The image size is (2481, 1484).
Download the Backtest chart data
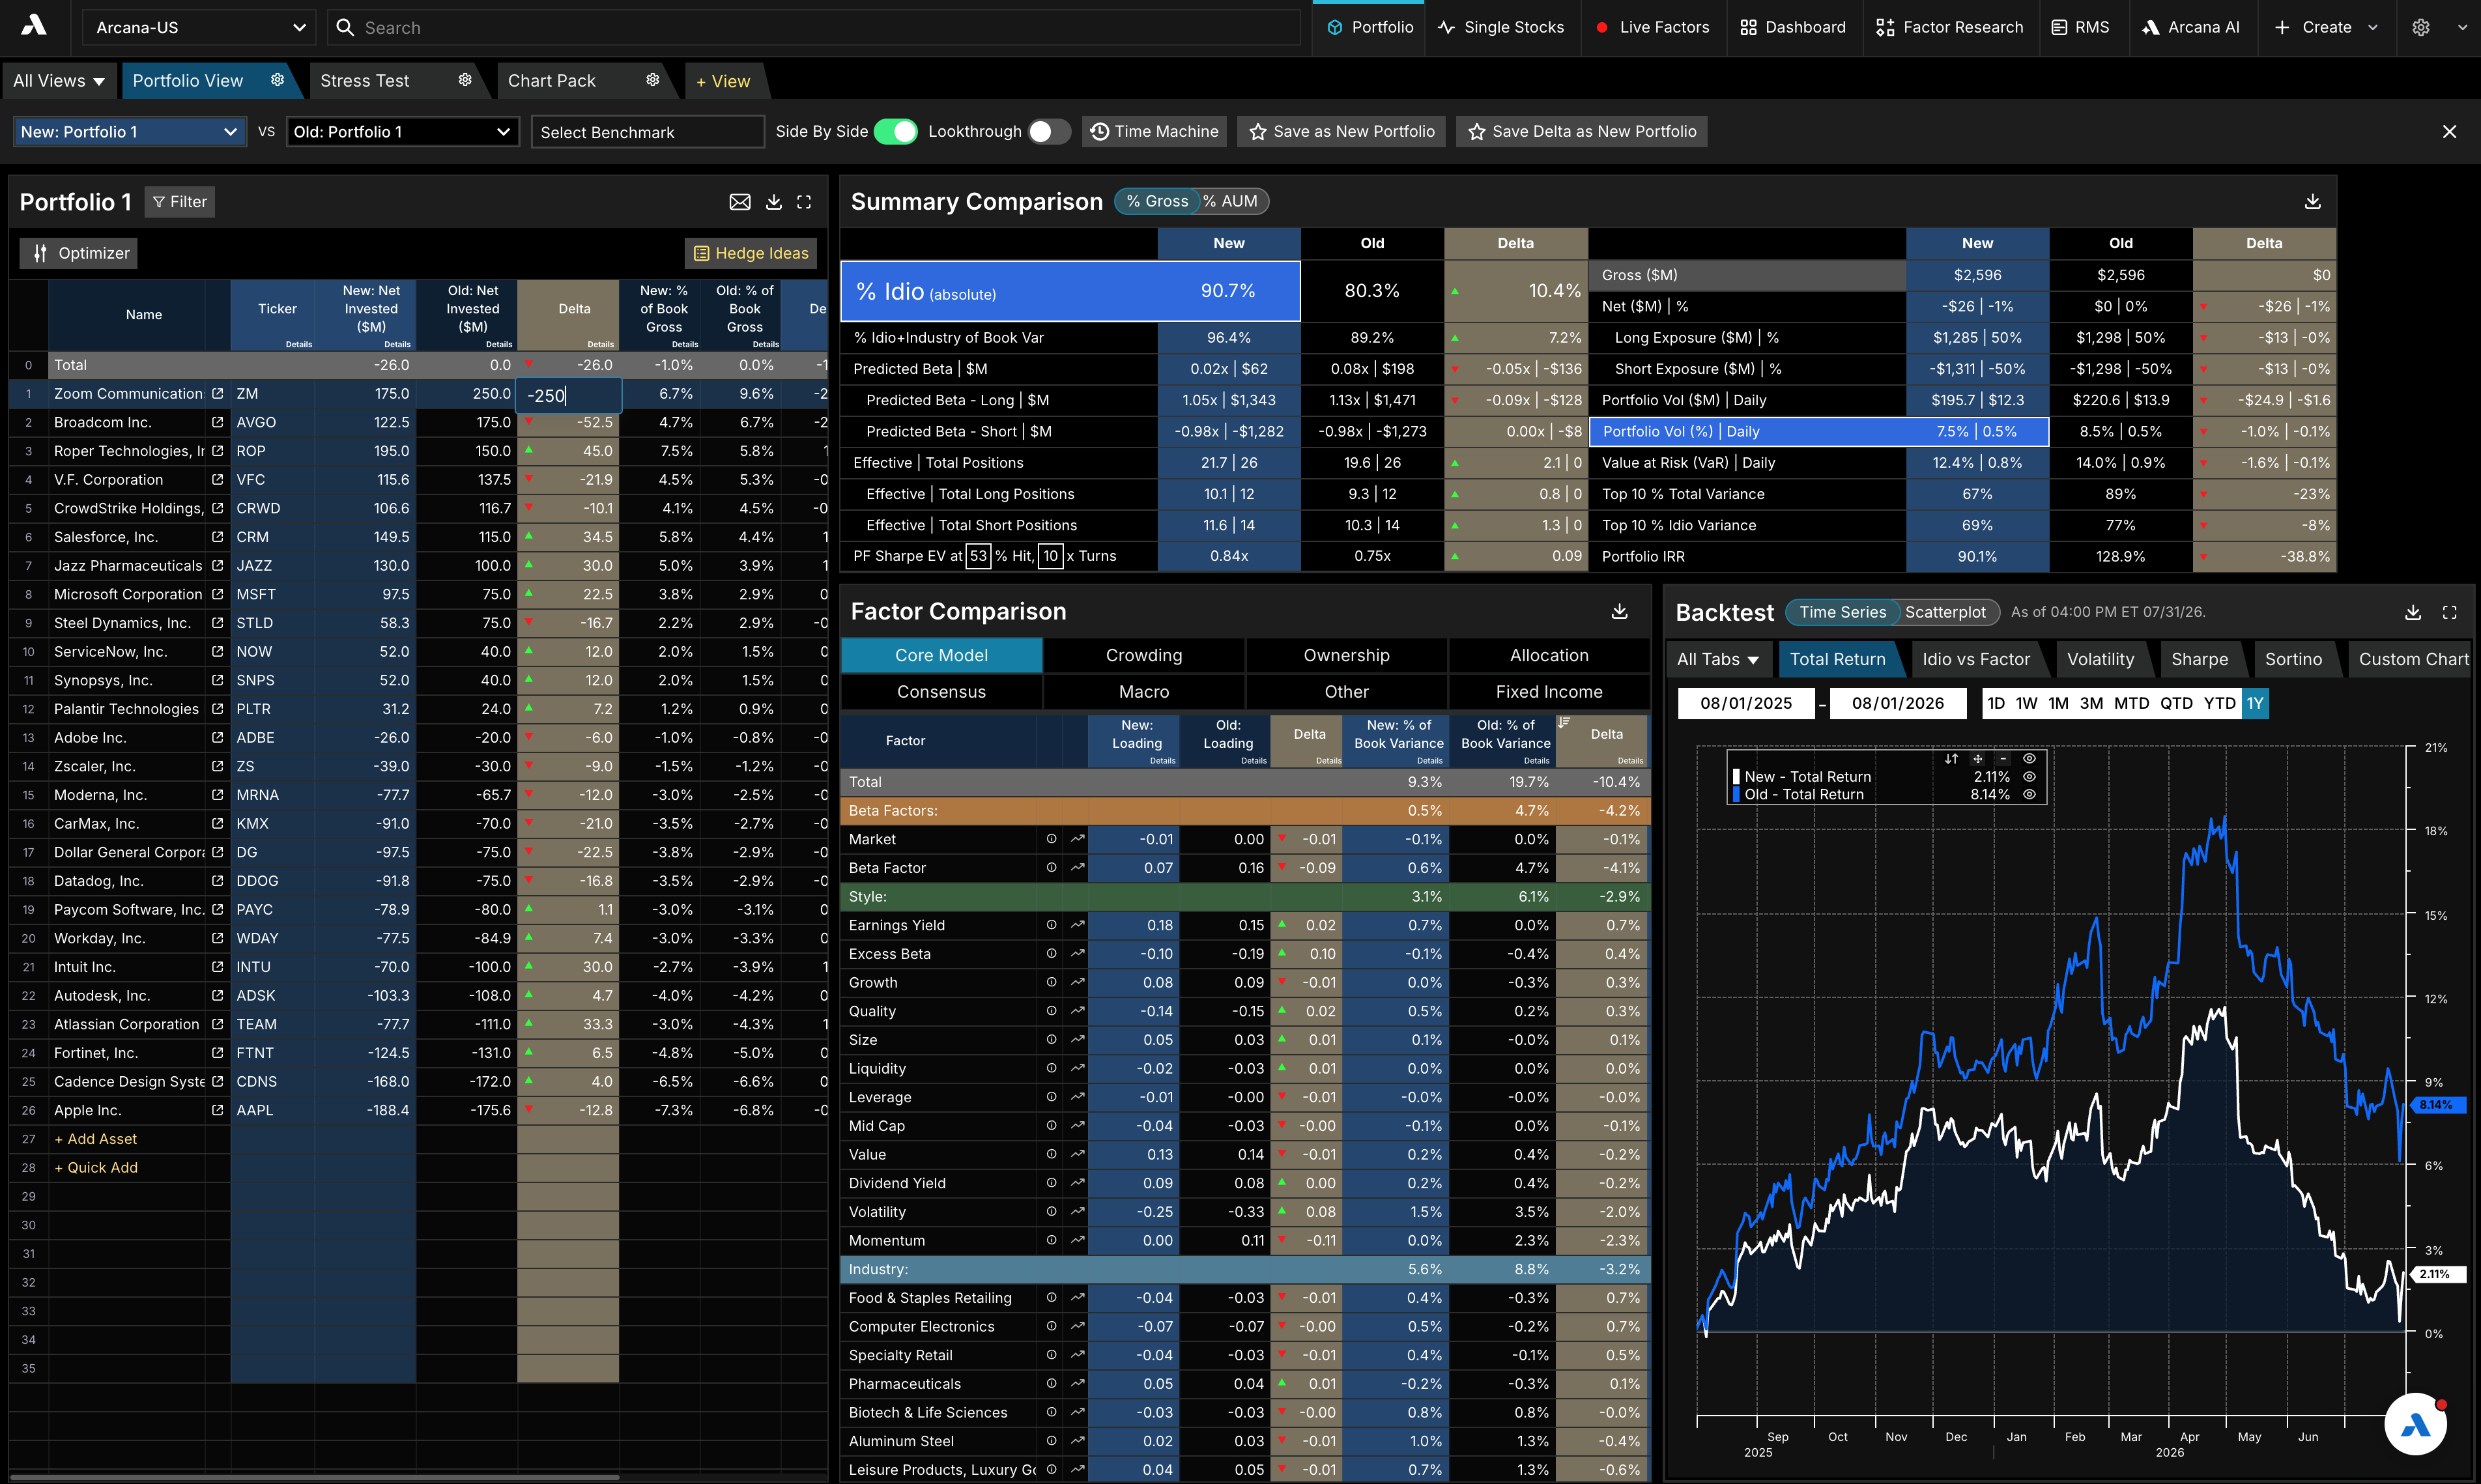pos(2412,612)
